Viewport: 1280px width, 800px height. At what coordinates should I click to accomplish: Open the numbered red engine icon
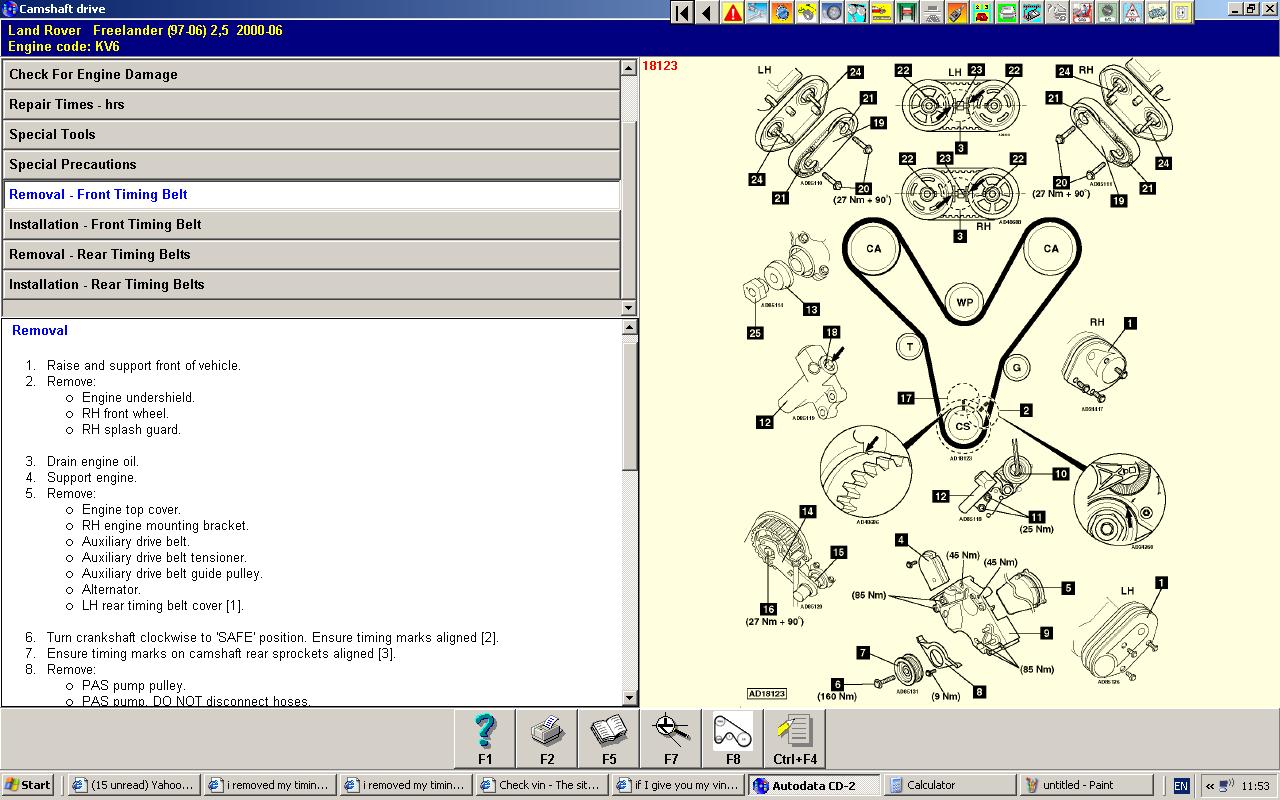pos(981,13)
